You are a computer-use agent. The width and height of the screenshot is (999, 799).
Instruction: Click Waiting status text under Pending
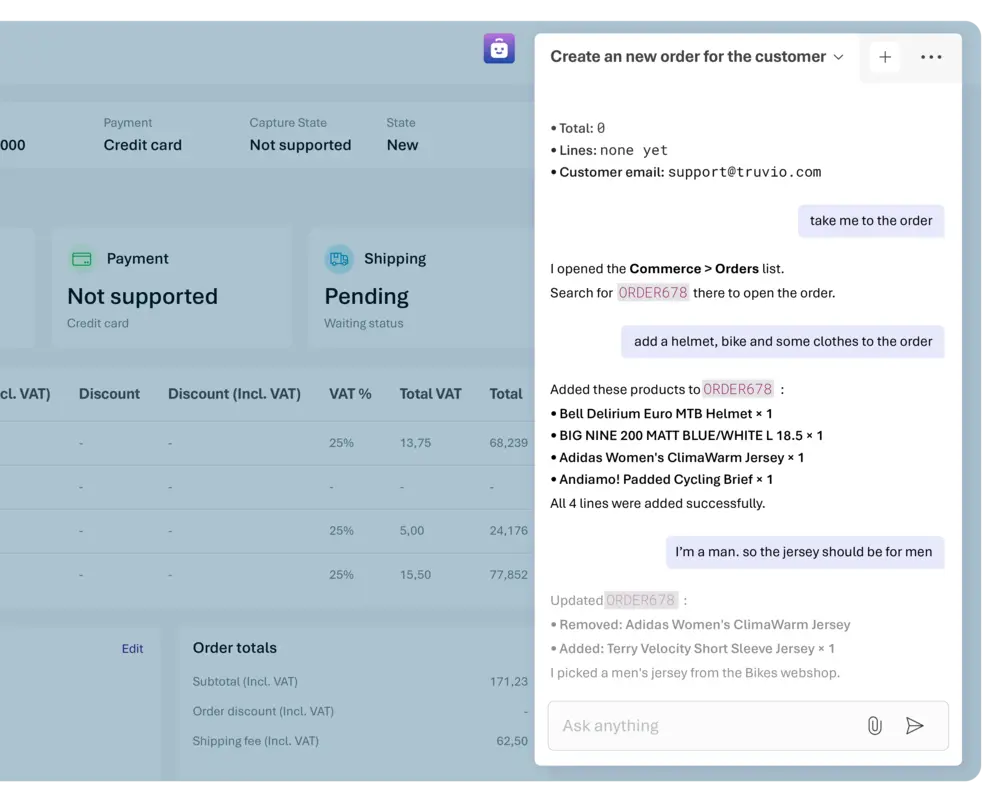pos(363,323)
